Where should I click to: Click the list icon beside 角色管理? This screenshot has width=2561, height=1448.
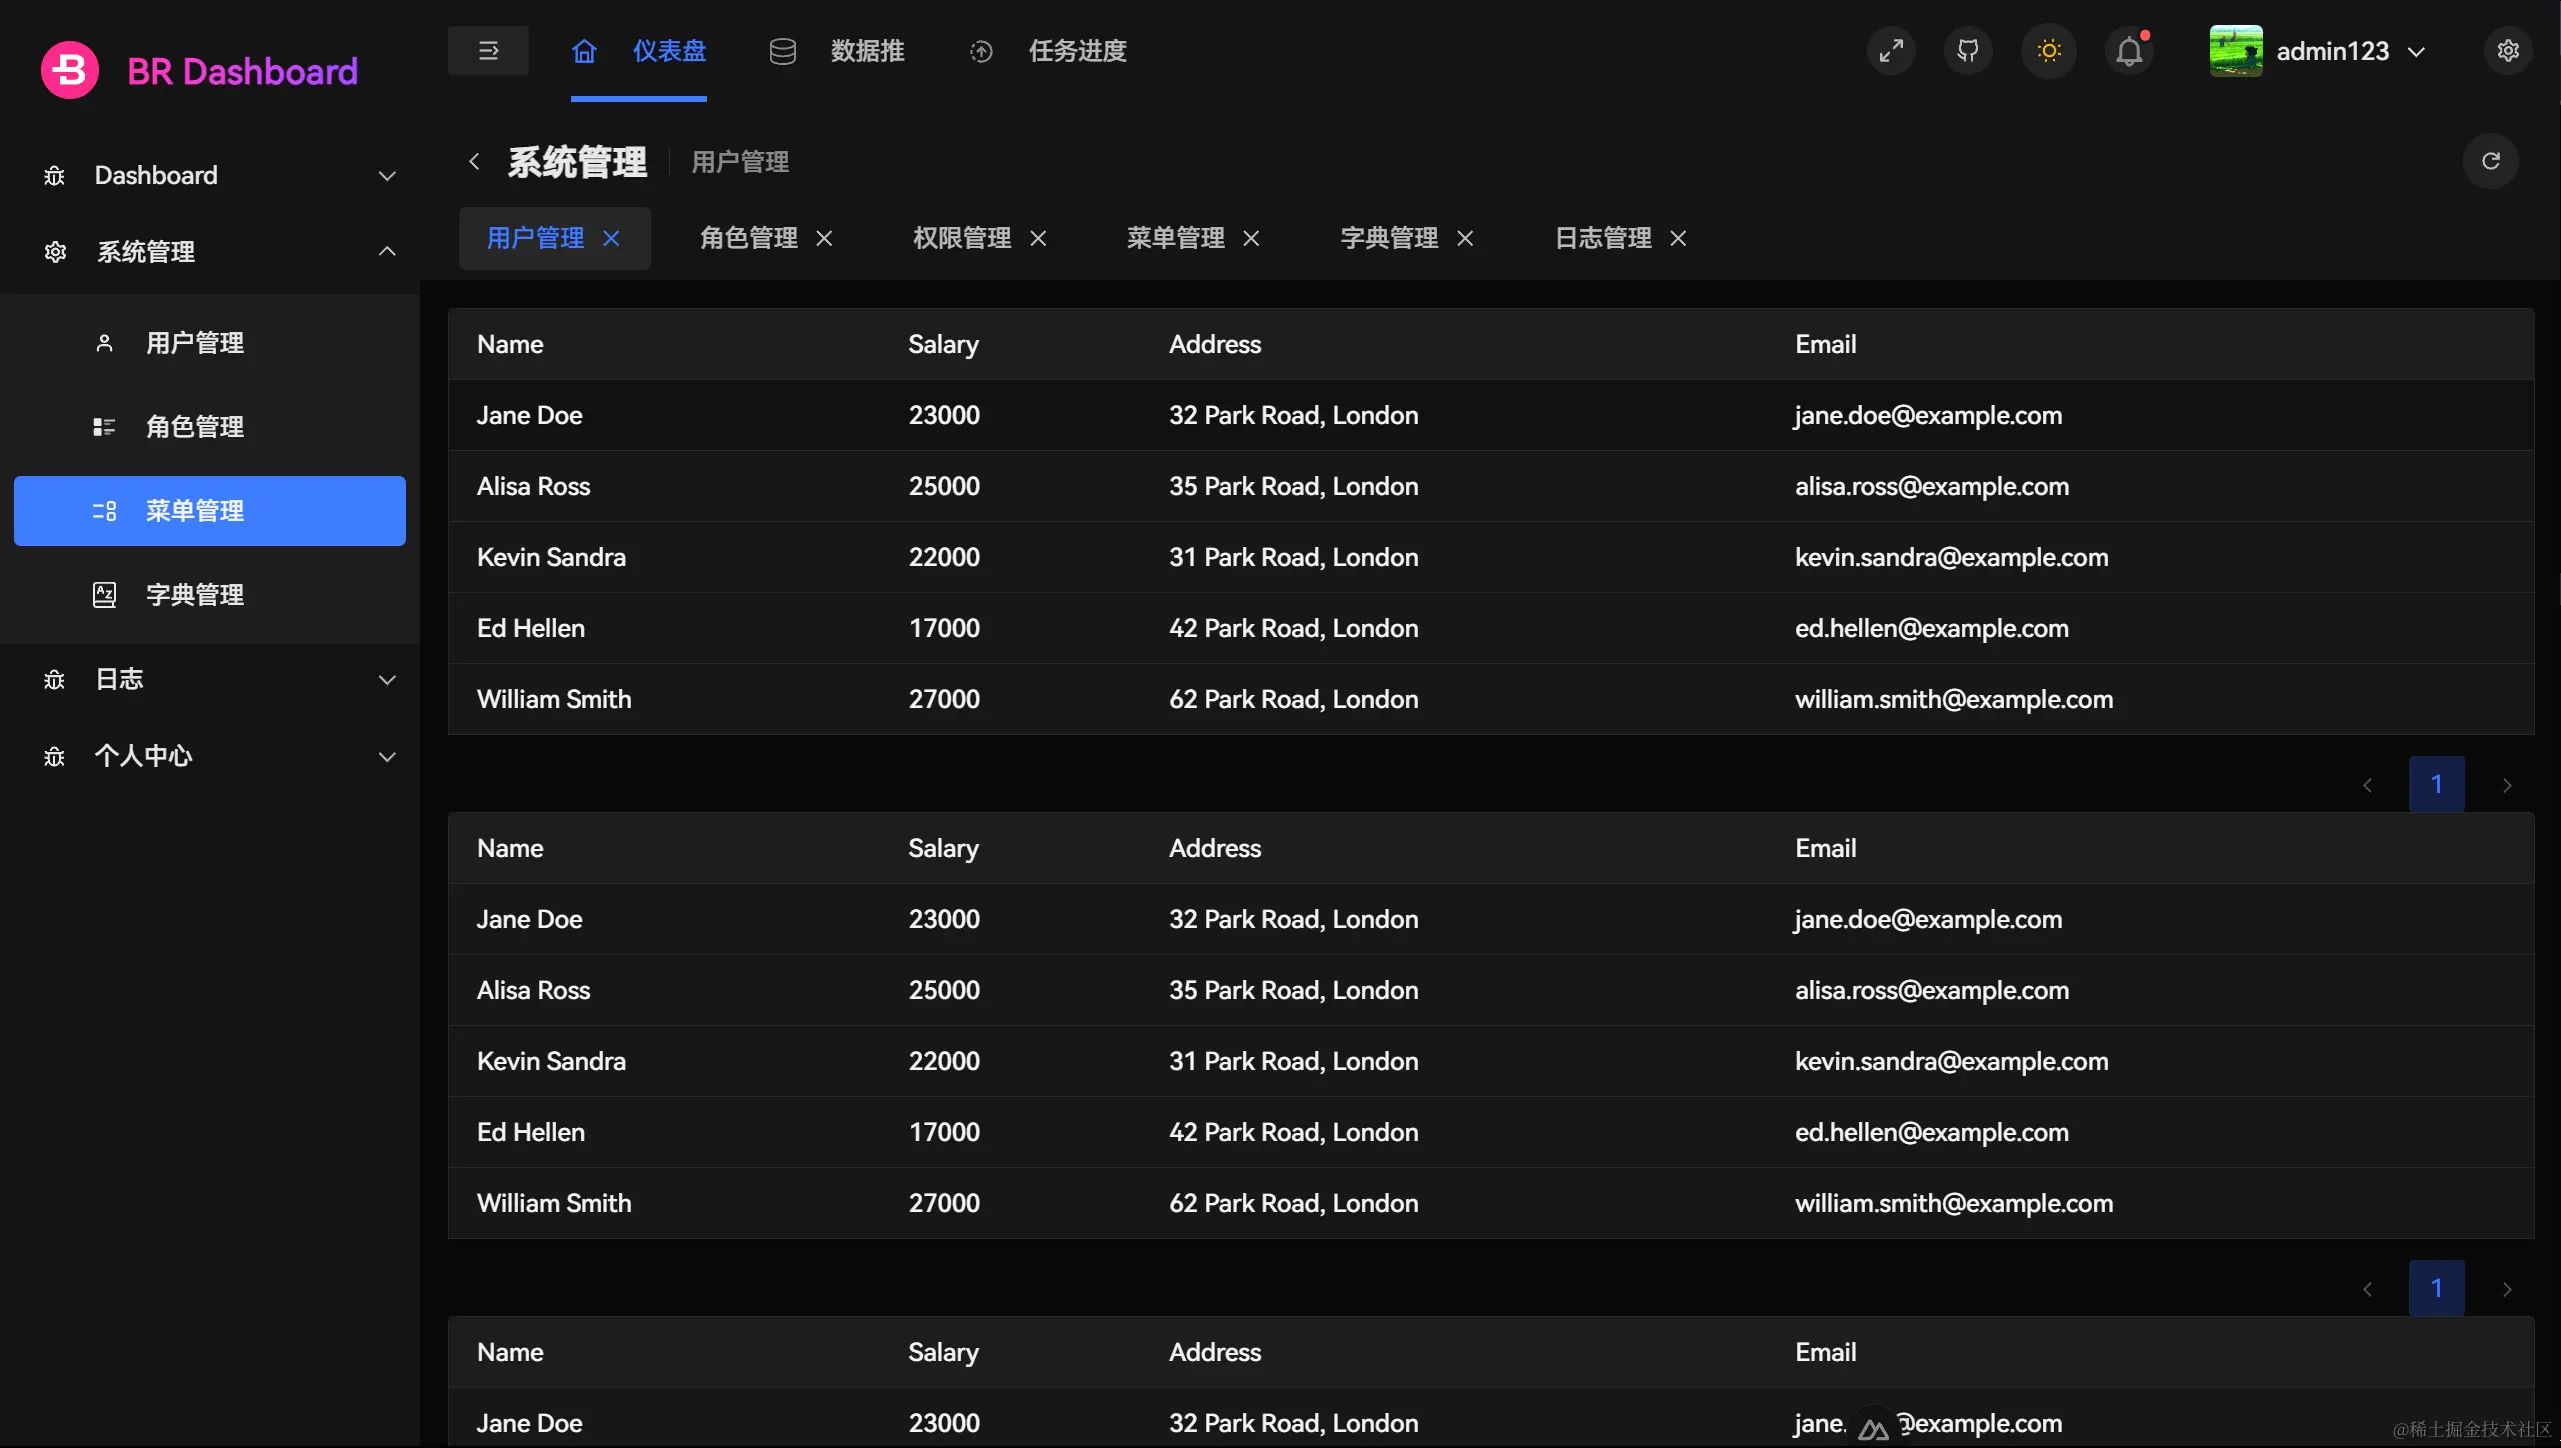click(104, 427)
